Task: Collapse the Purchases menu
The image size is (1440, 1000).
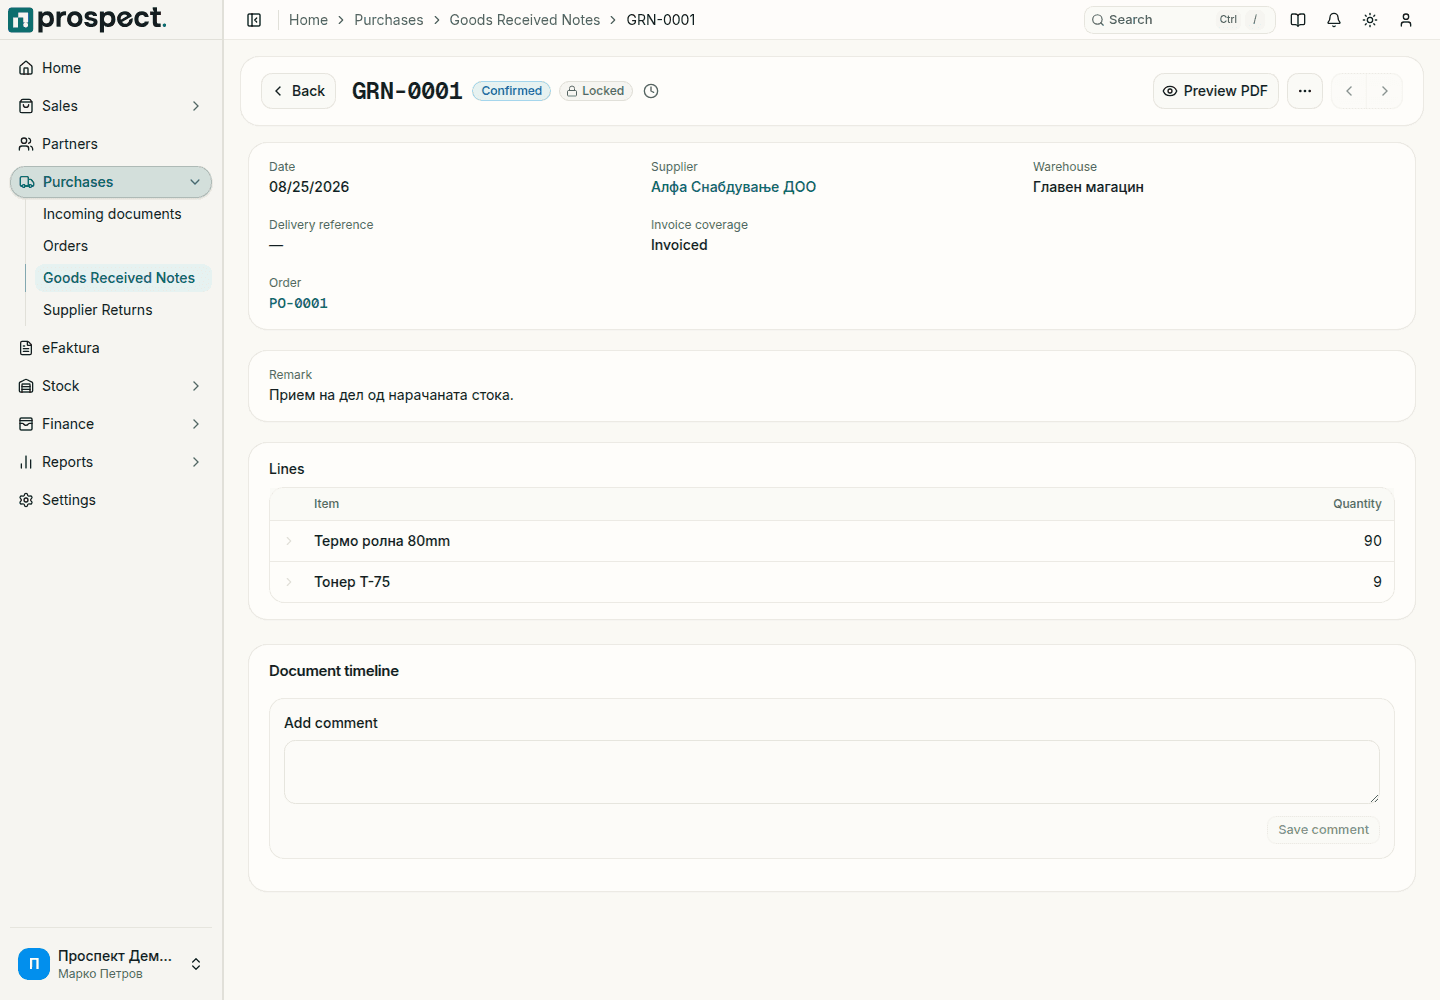Action: click(111, 182)
